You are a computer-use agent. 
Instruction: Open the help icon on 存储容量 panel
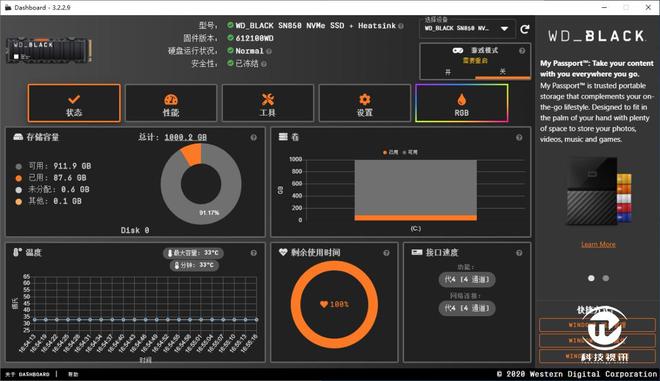point(253,137)
